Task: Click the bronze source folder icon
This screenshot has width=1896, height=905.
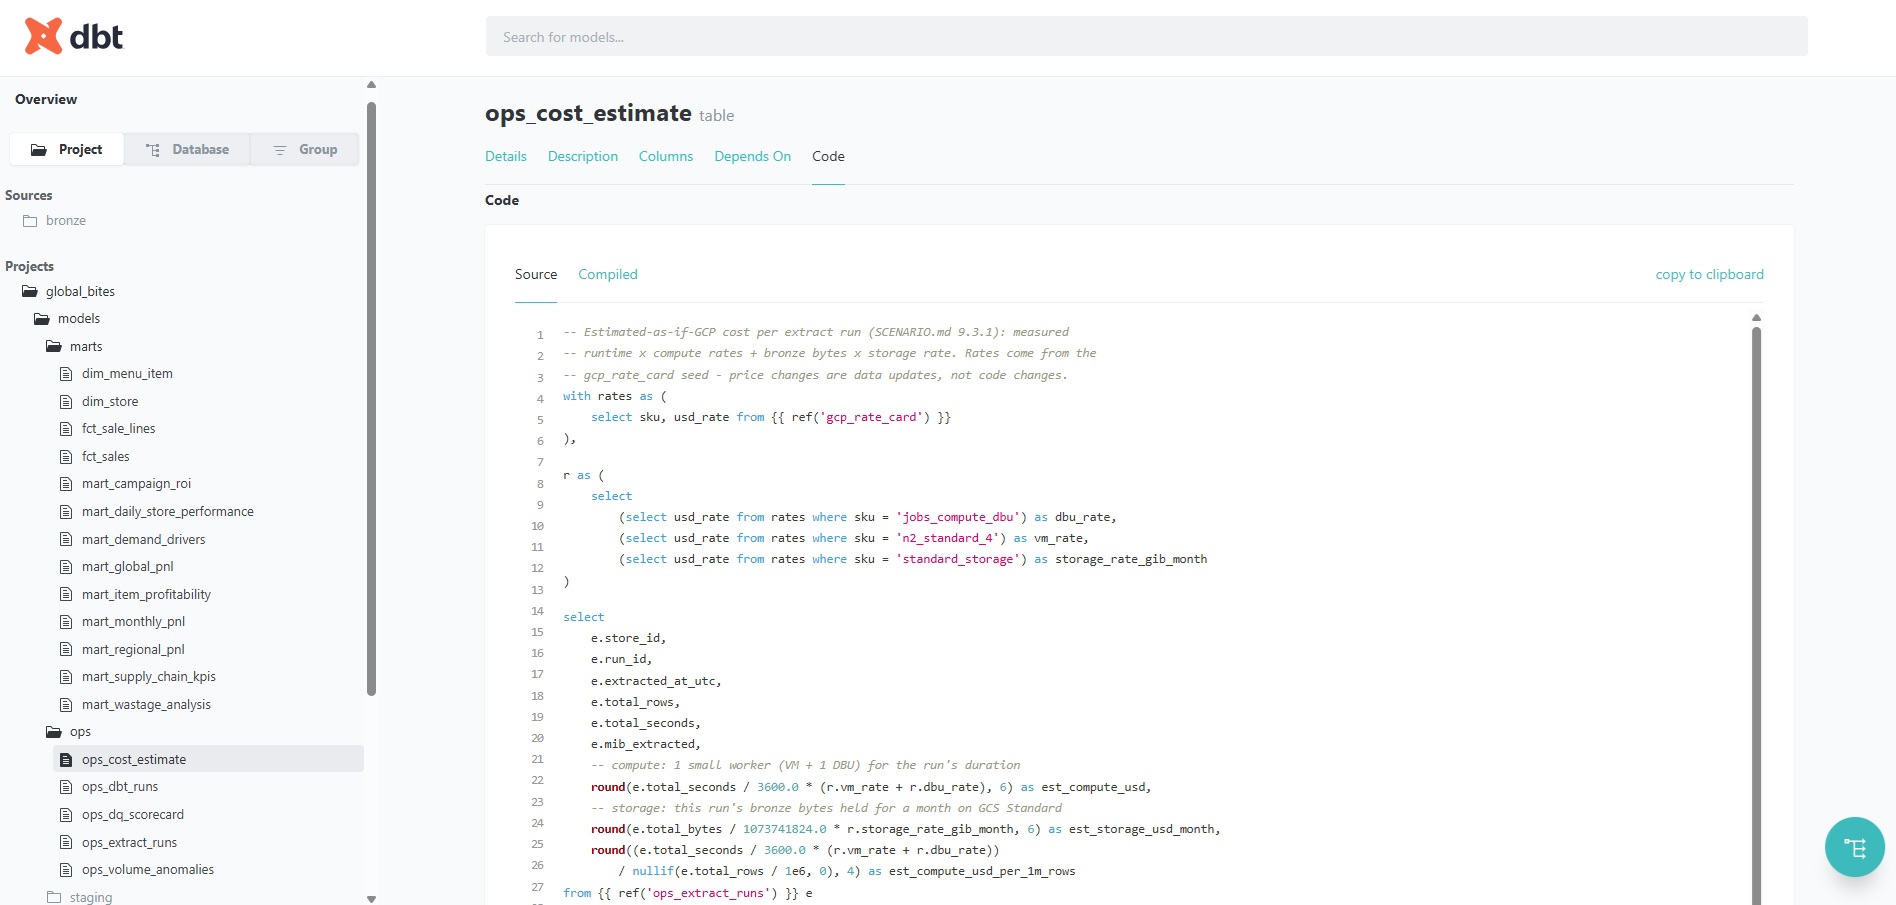Action: 30,221
